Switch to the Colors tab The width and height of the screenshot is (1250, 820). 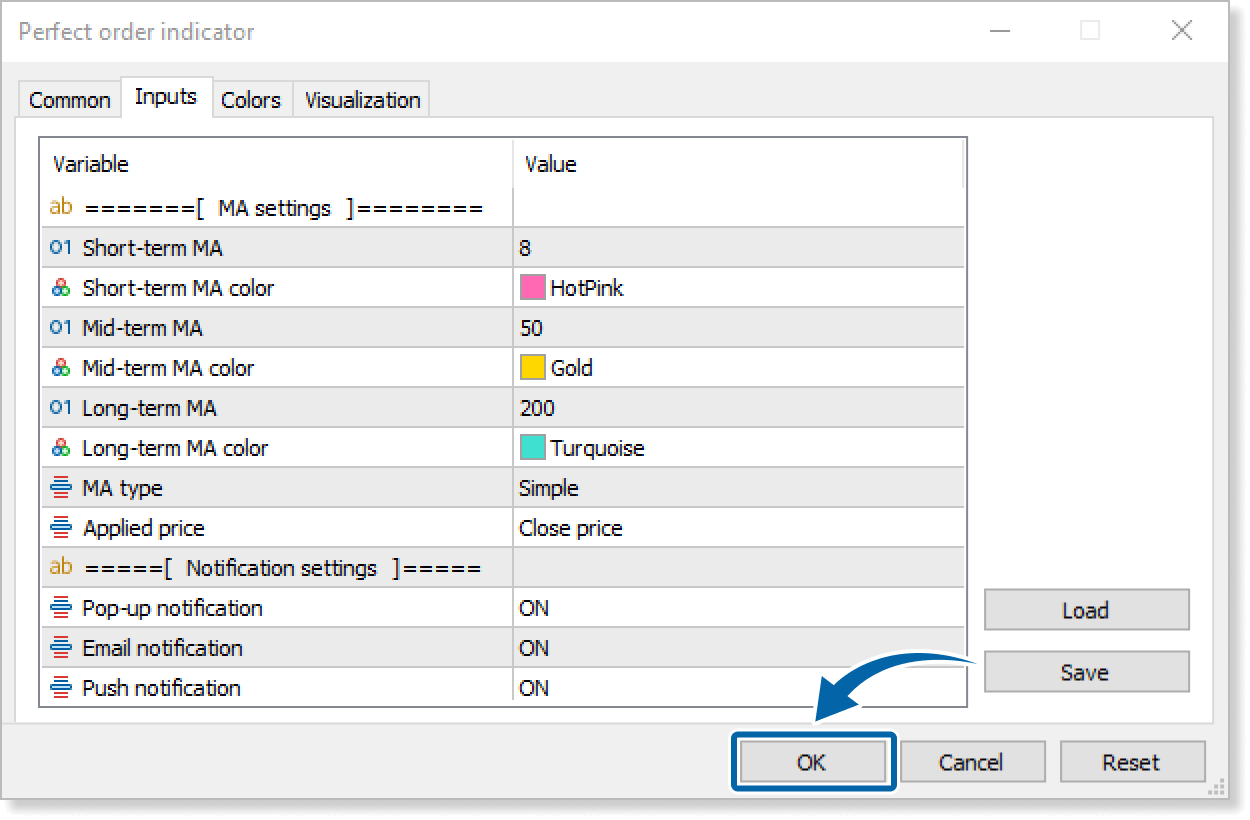[251, 100]
